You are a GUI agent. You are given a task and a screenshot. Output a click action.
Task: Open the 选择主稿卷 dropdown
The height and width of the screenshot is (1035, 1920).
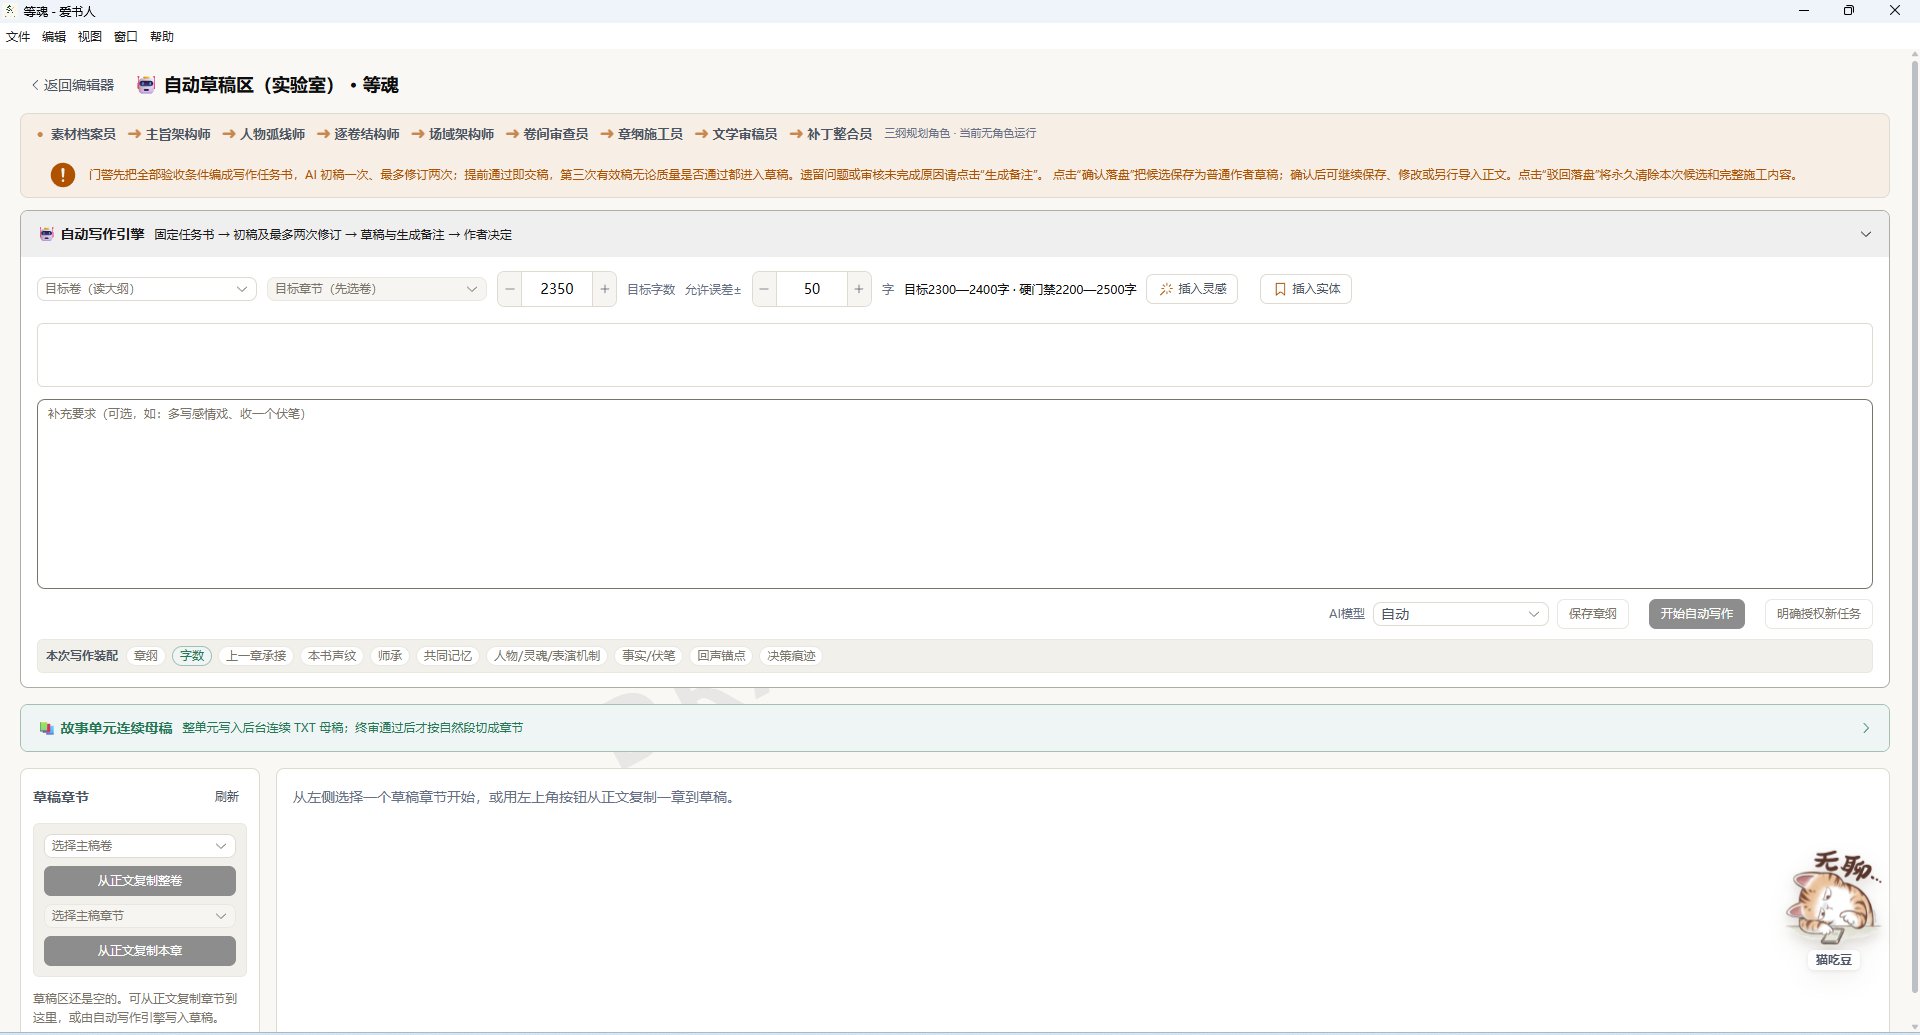pos(139,846)
